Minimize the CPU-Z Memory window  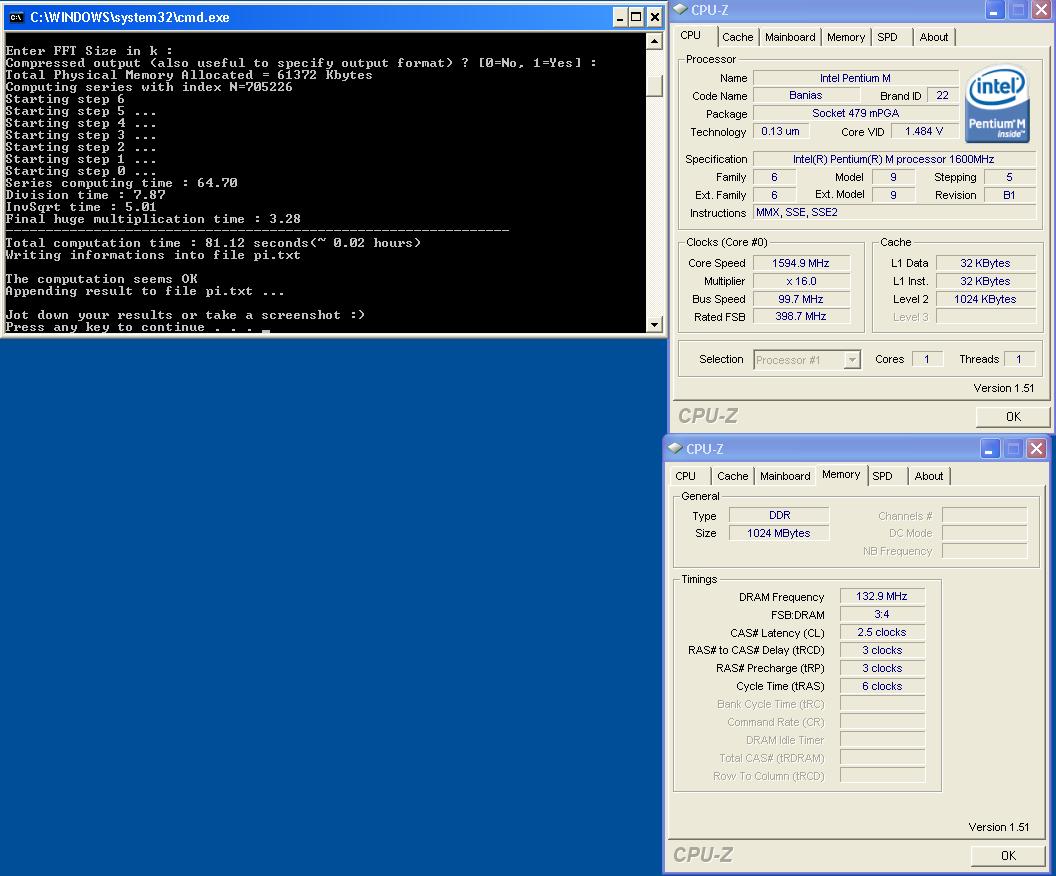pyautogui.click(x=989, y=448)
